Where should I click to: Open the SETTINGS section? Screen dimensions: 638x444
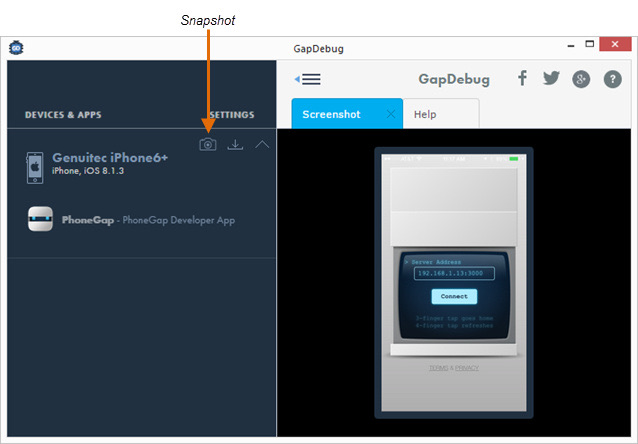click(232, 115)
